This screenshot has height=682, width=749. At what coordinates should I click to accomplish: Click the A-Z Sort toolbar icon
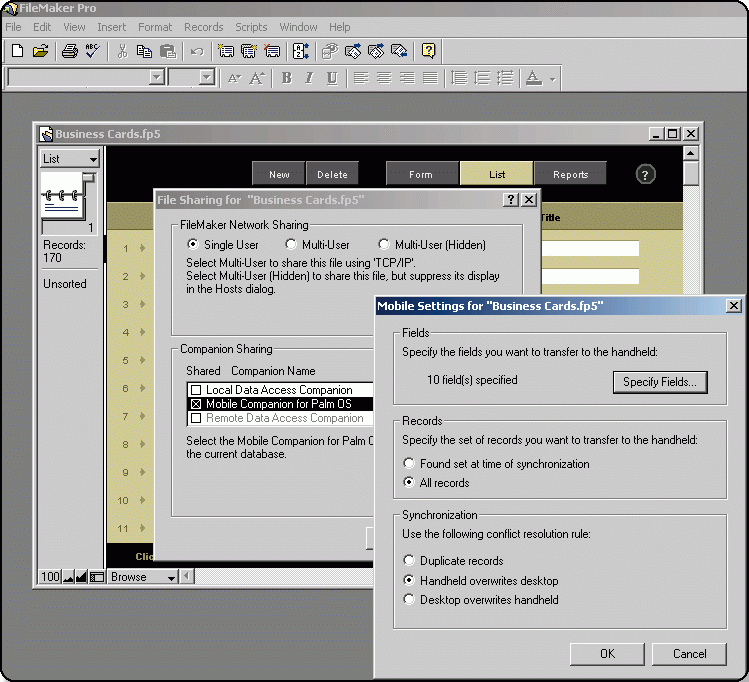coord(300,51)
